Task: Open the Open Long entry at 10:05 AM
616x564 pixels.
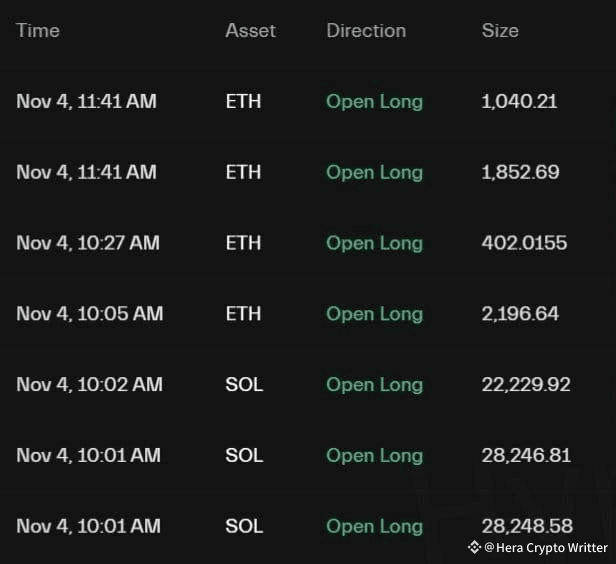Action: pos(374,314)
